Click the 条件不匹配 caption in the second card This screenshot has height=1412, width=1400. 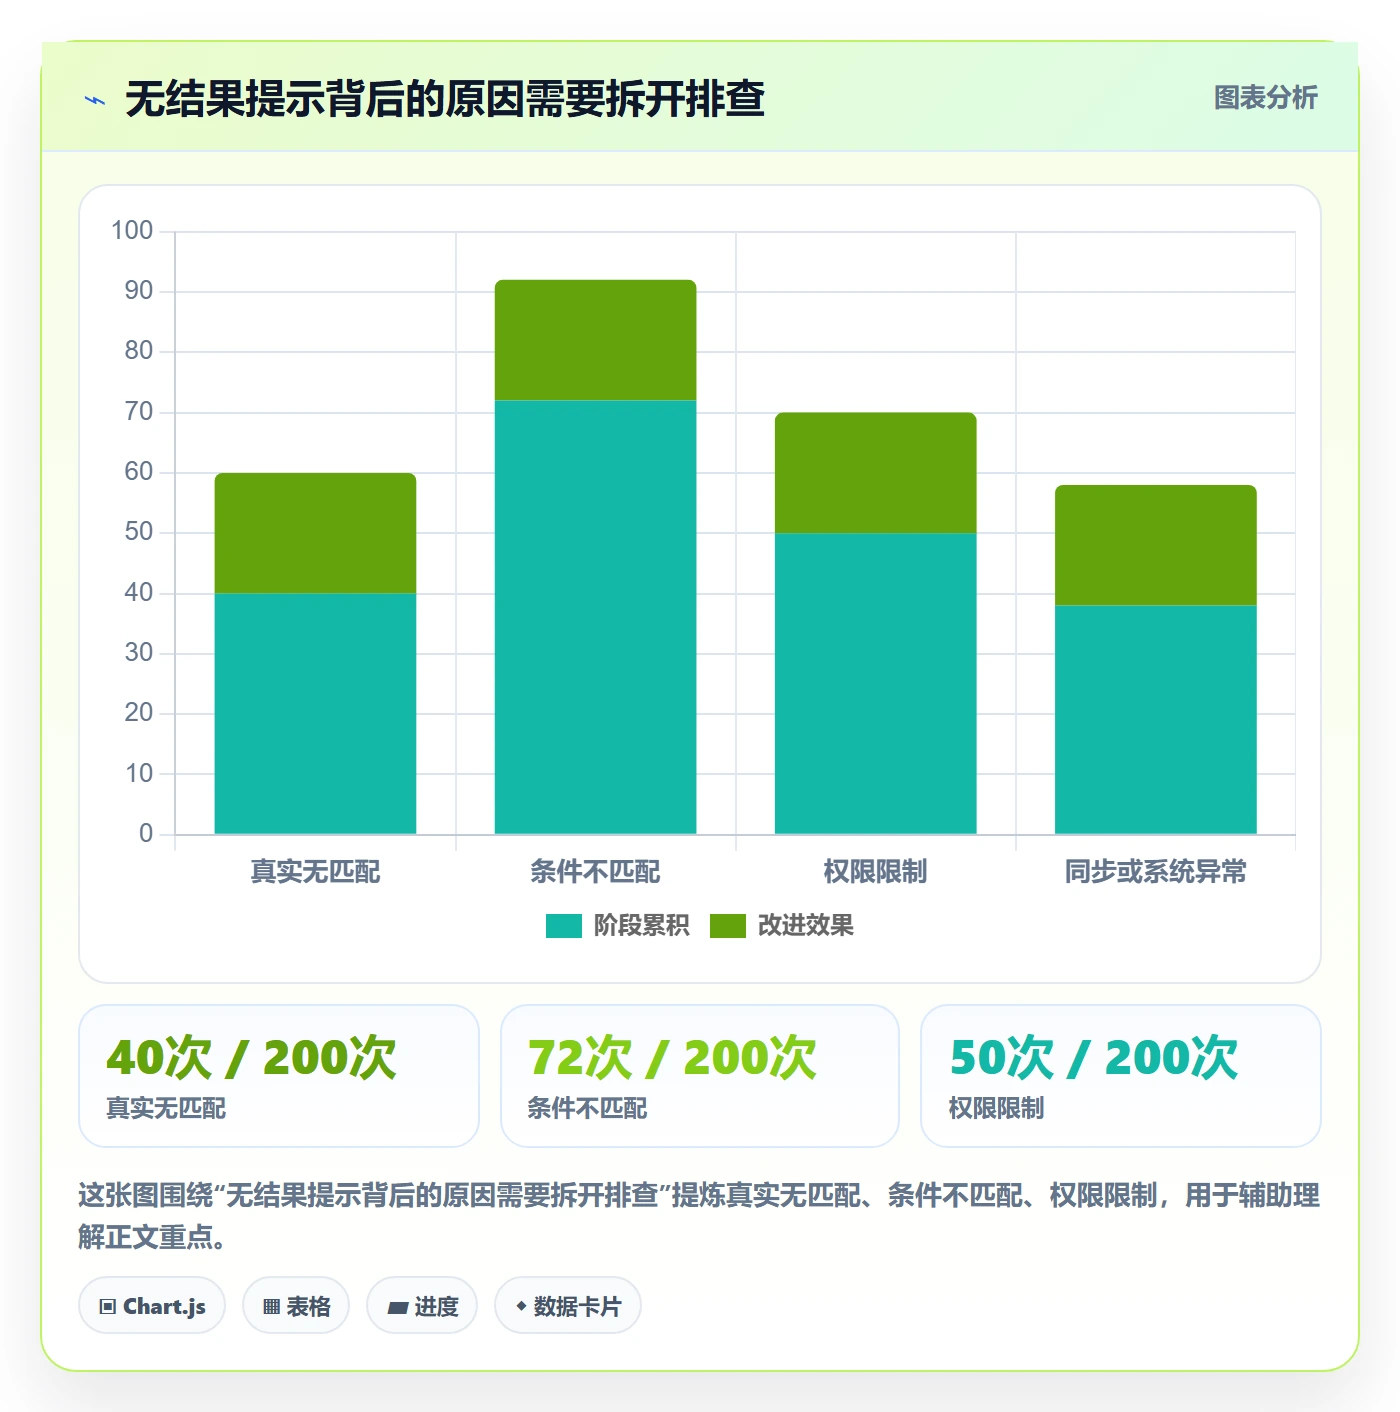click(x=587, y=1108)
